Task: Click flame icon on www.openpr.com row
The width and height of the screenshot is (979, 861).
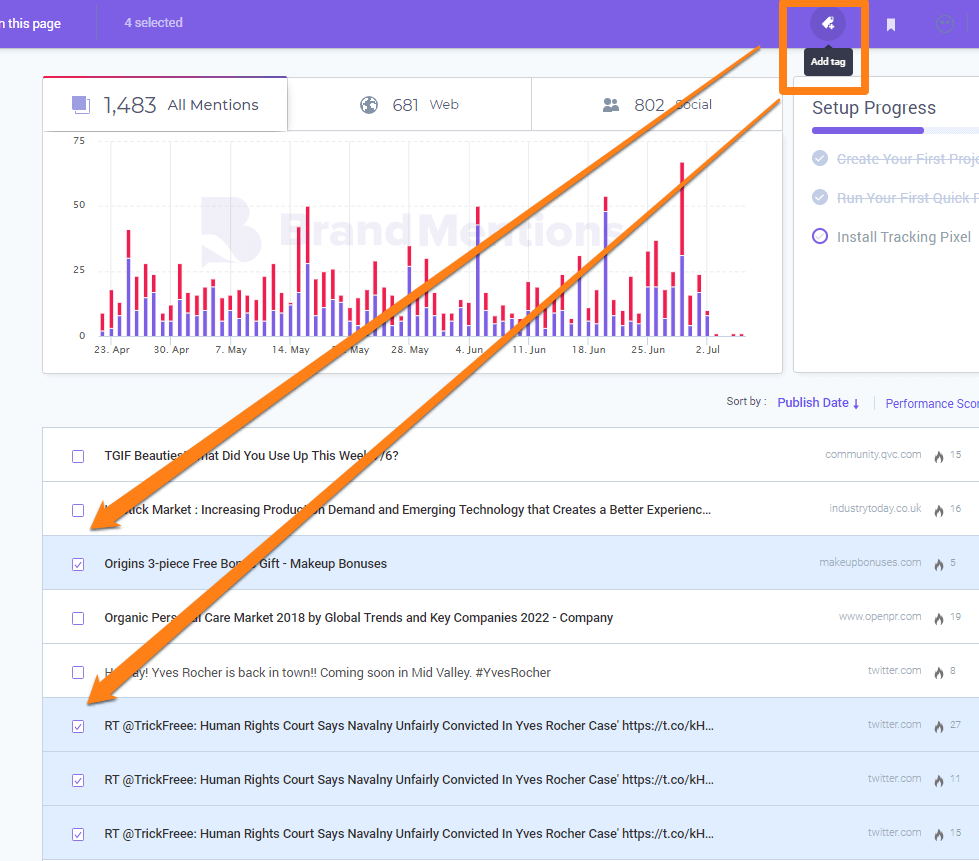Action: [938, 618]
